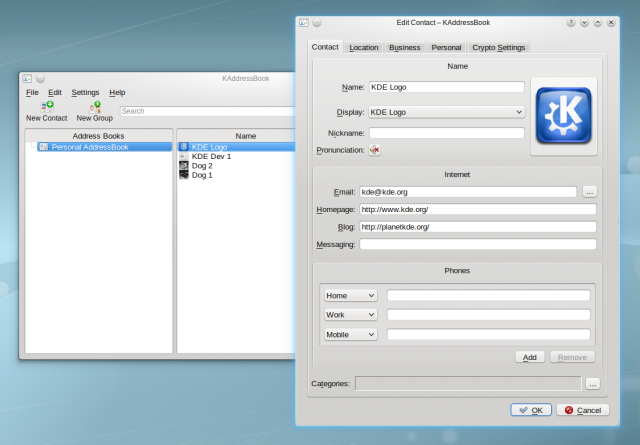640x445 pixels.
Task: Click the Add phone button
Action: [529, 357]
